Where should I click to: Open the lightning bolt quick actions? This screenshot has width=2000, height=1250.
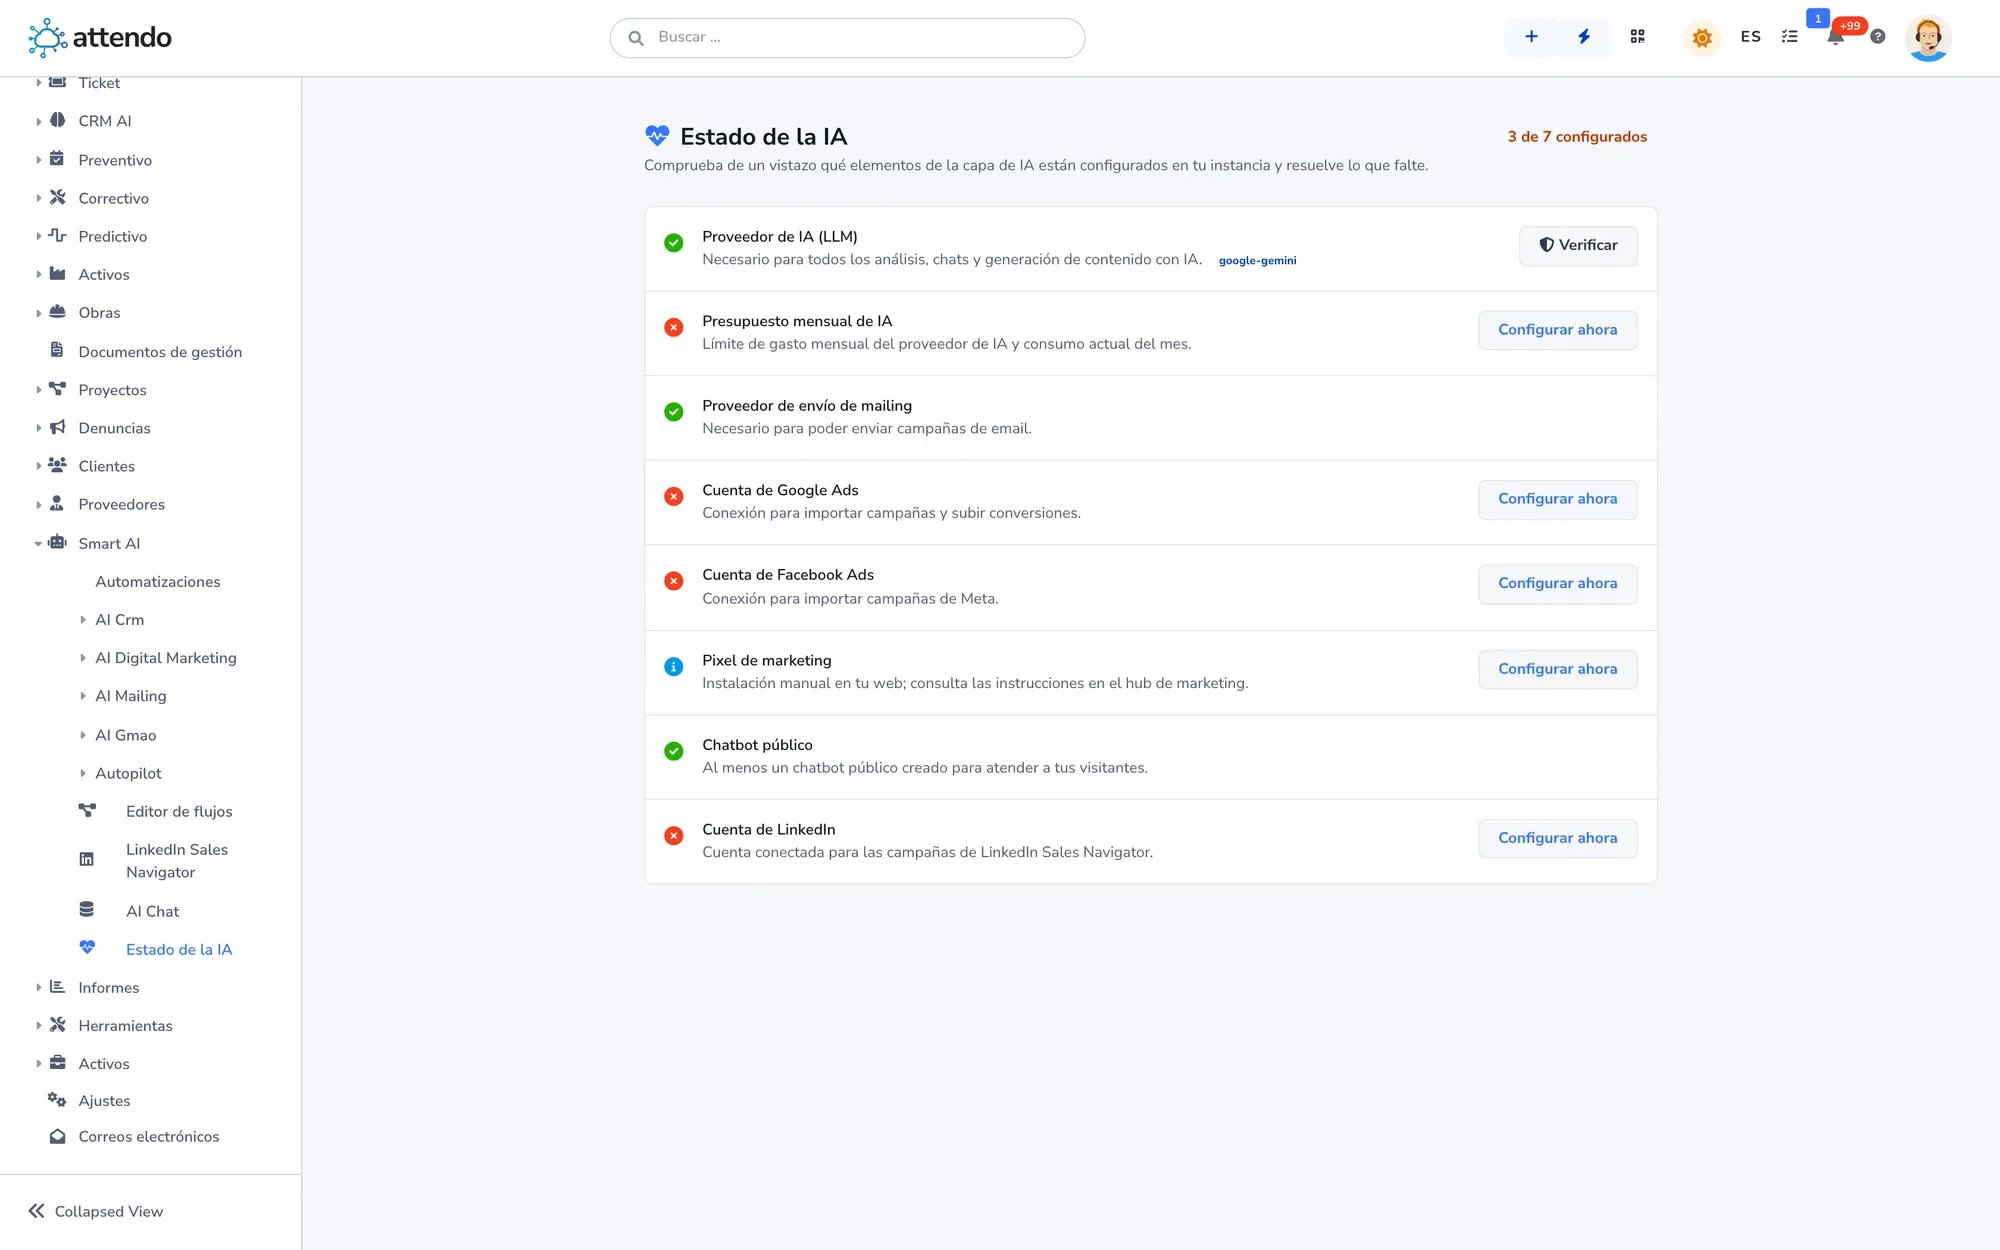pos(1584,37)
